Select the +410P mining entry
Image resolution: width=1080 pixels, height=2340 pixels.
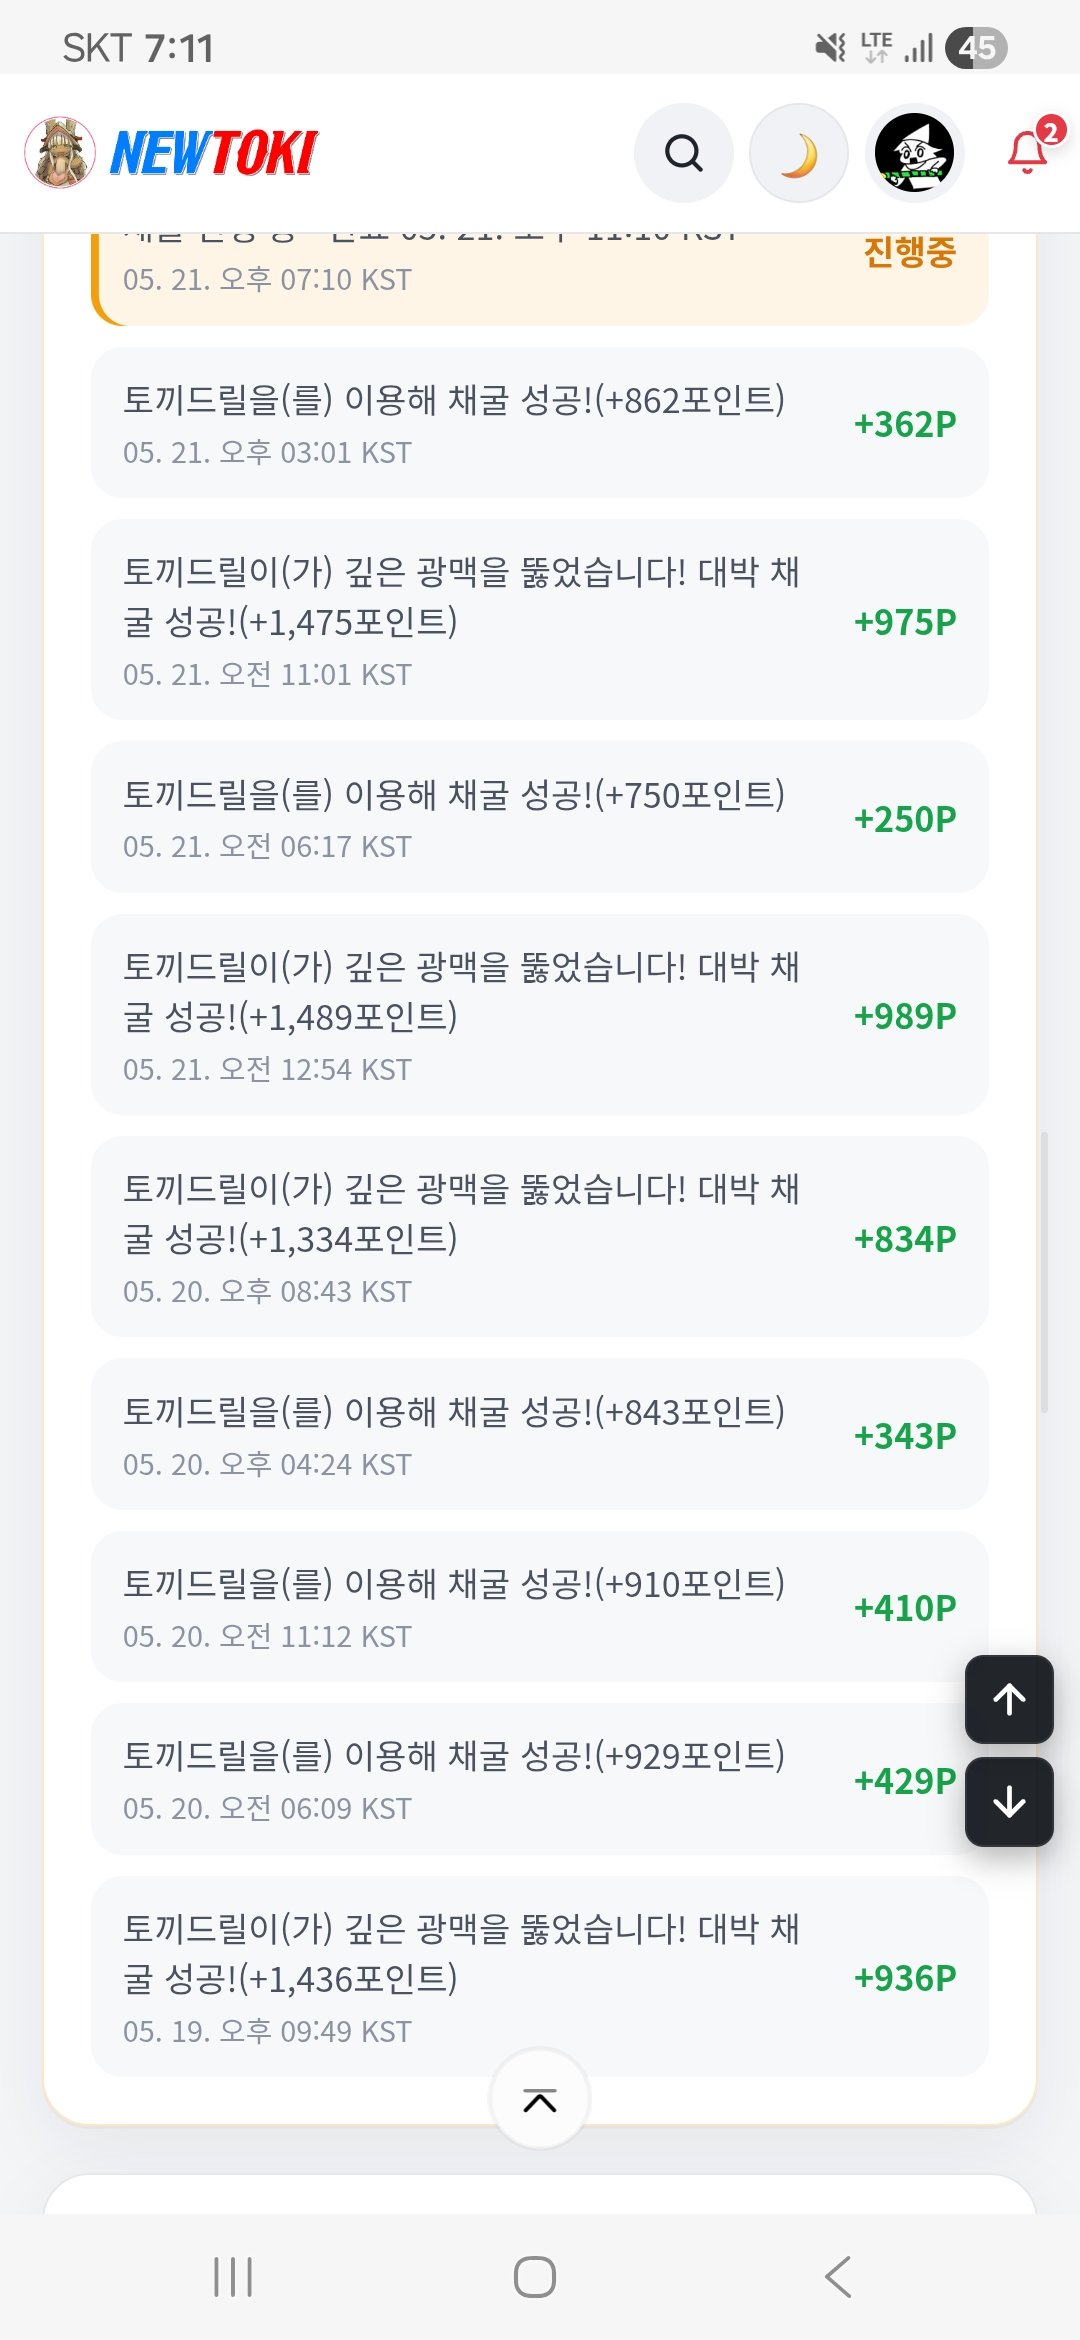pyautogui.click(x=540, y=1606)
